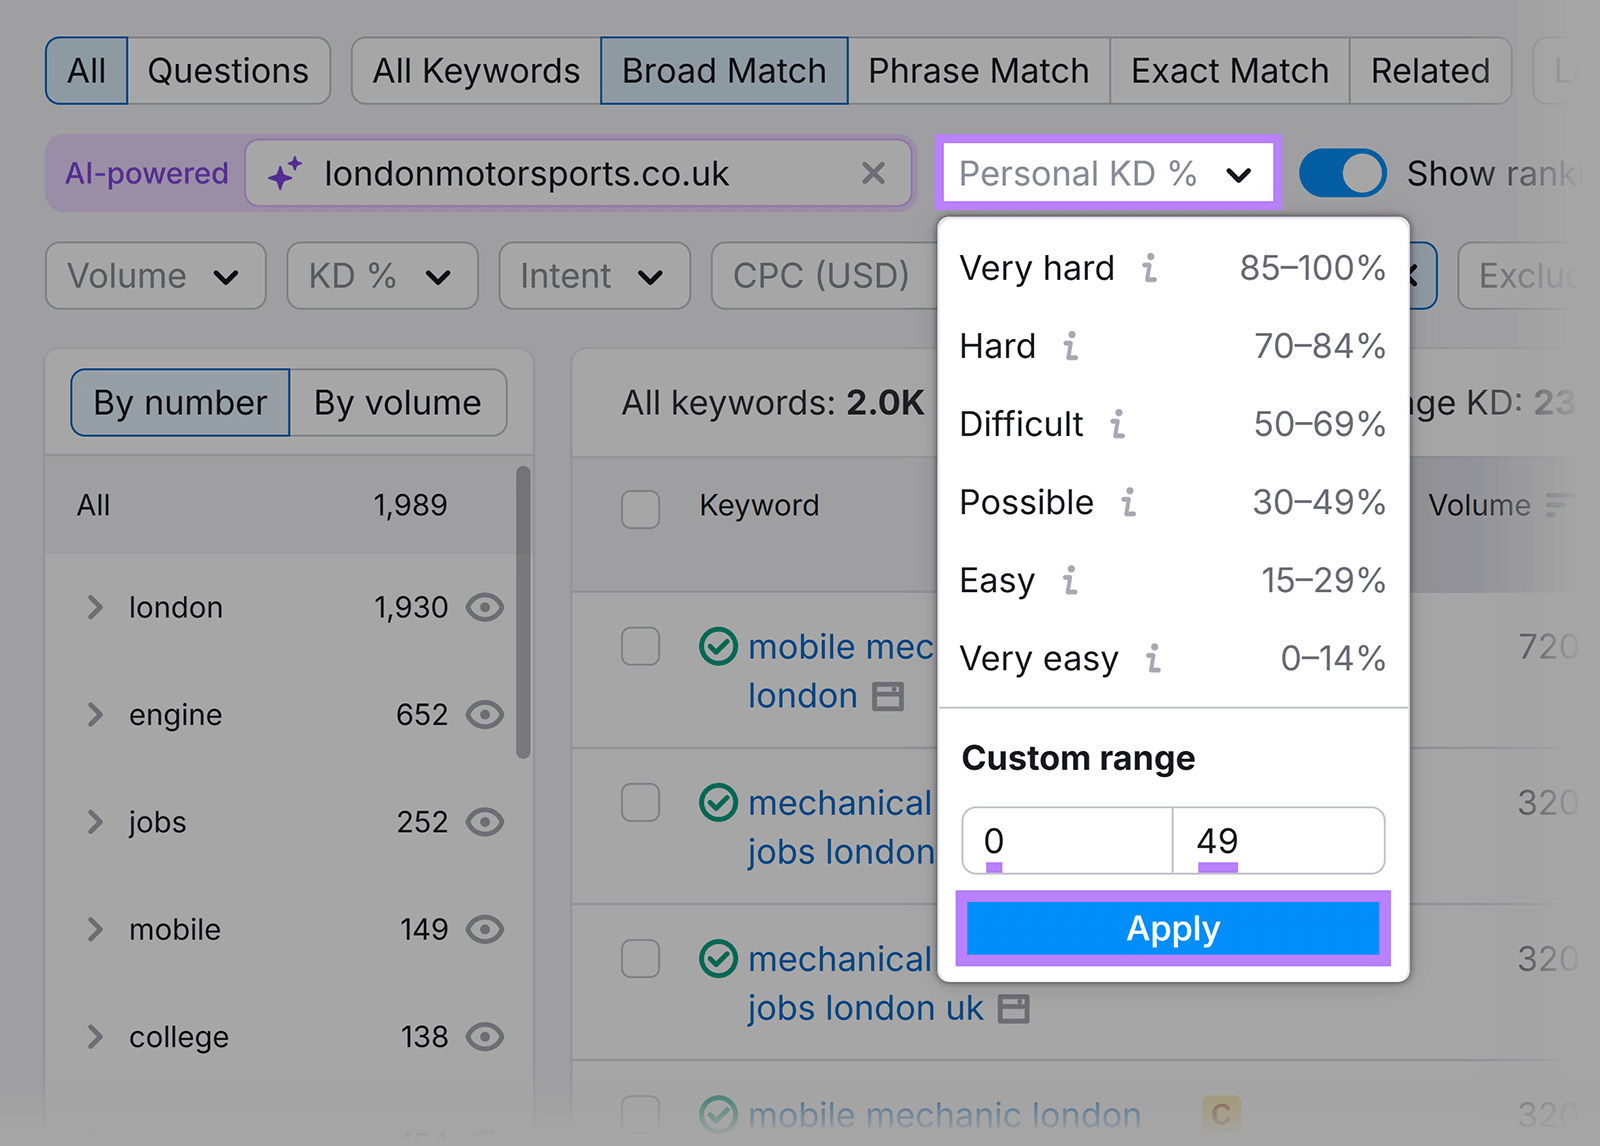Click the info icon next to Easy
The width and height of the screenshot is (1600, 1146).
click(x=1072, y=581)
